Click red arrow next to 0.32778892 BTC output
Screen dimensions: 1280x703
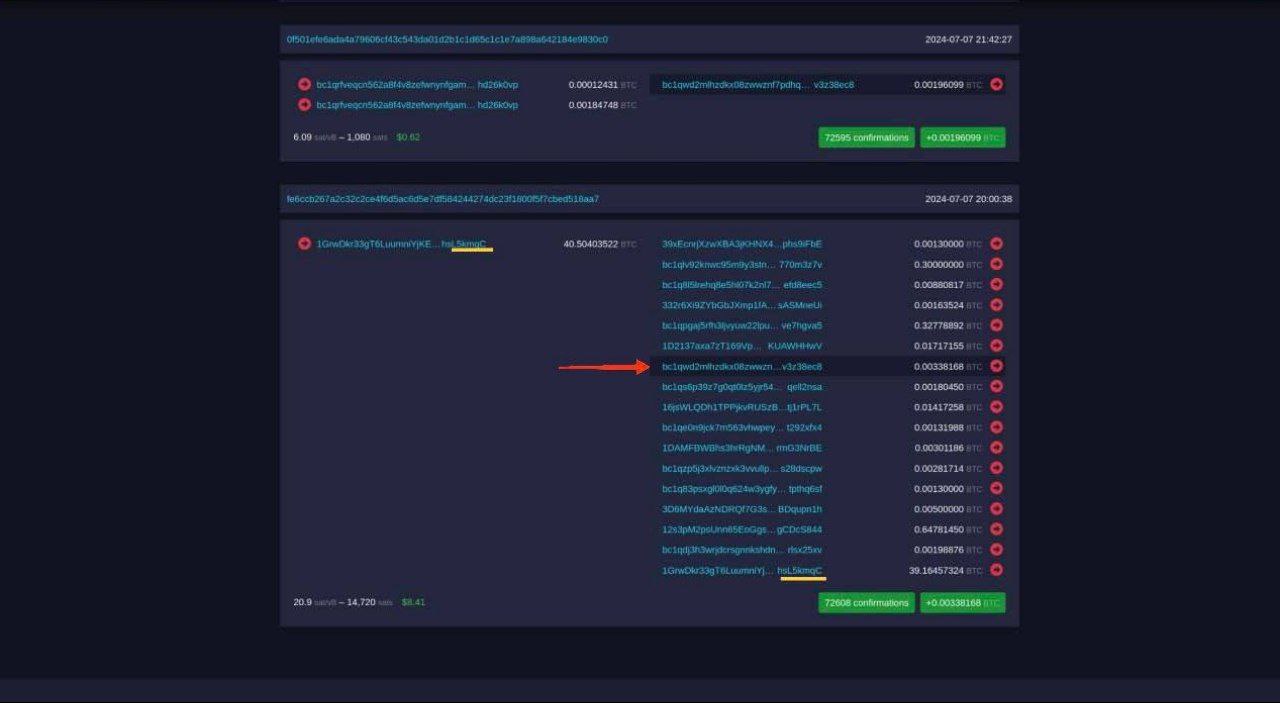[996, 326]
